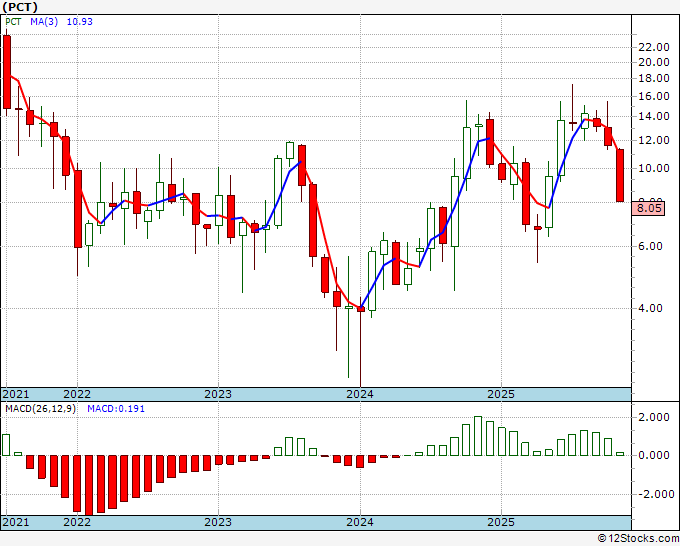Click the 4.00 price axis label
The height and width of the screenshot is (546, 680).
[650, 308]
